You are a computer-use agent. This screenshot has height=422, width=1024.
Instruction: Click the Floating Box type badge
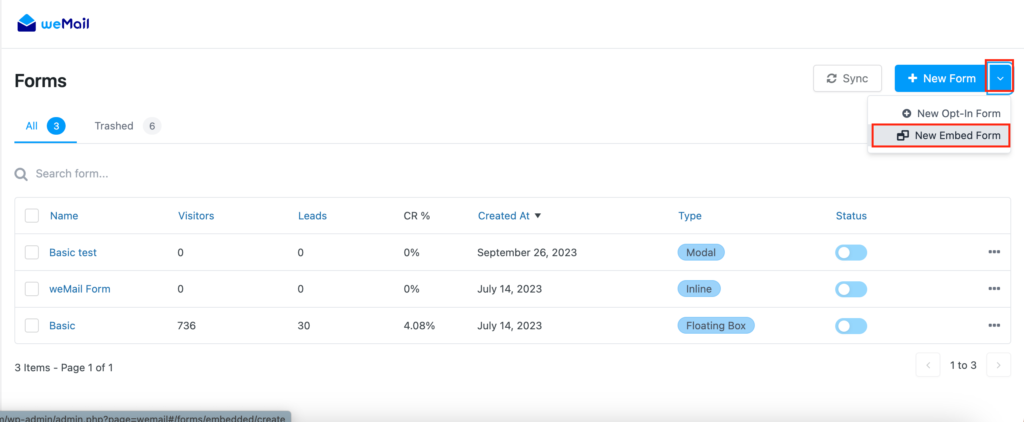coord(716,325)
